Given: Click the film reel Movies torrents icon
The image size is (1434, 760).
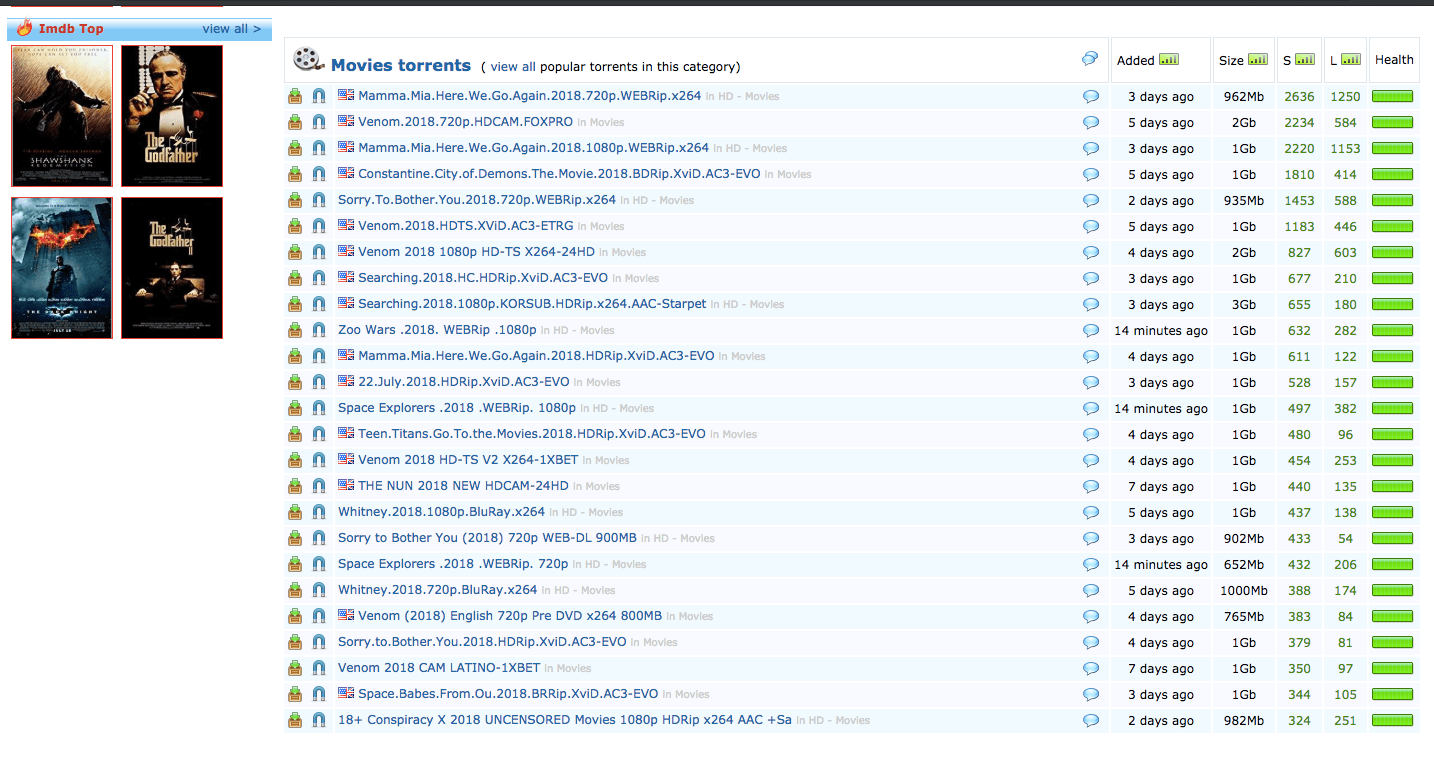Looking at the screenshot, I should pyautogui.click(x=309, y=60).
